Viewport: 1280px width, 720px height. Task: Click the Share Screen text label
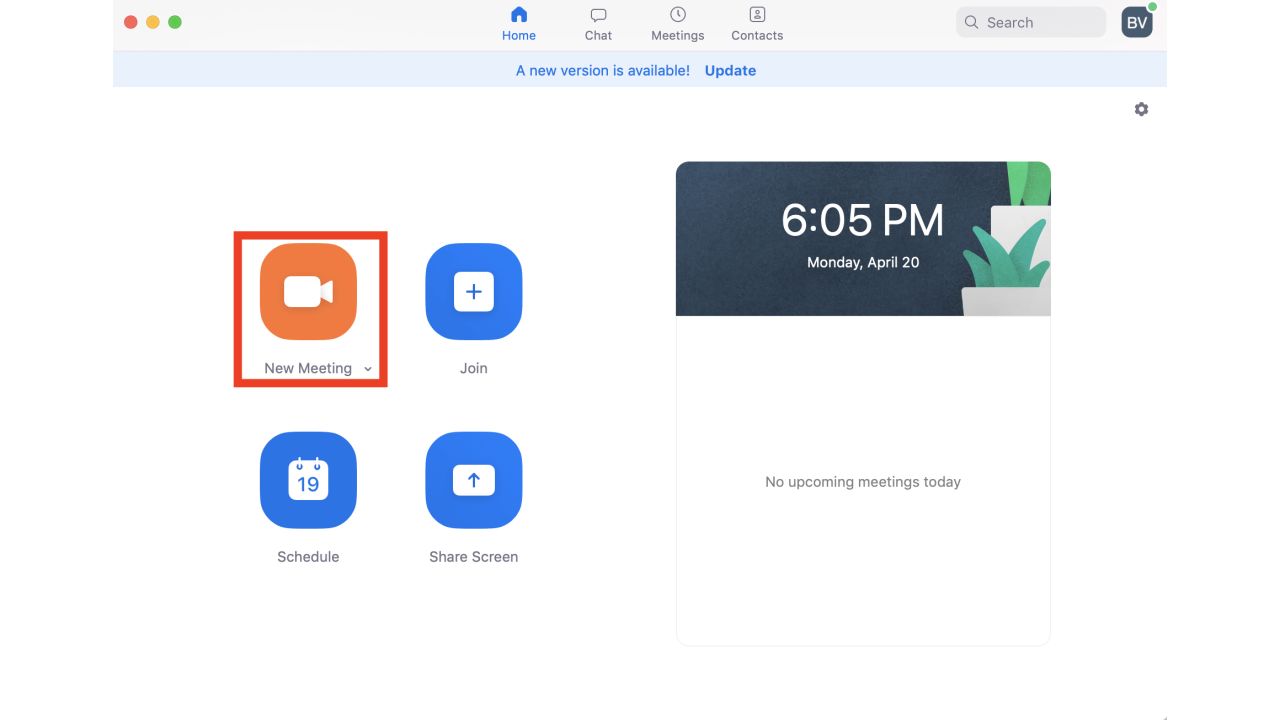tap(474, 557)
